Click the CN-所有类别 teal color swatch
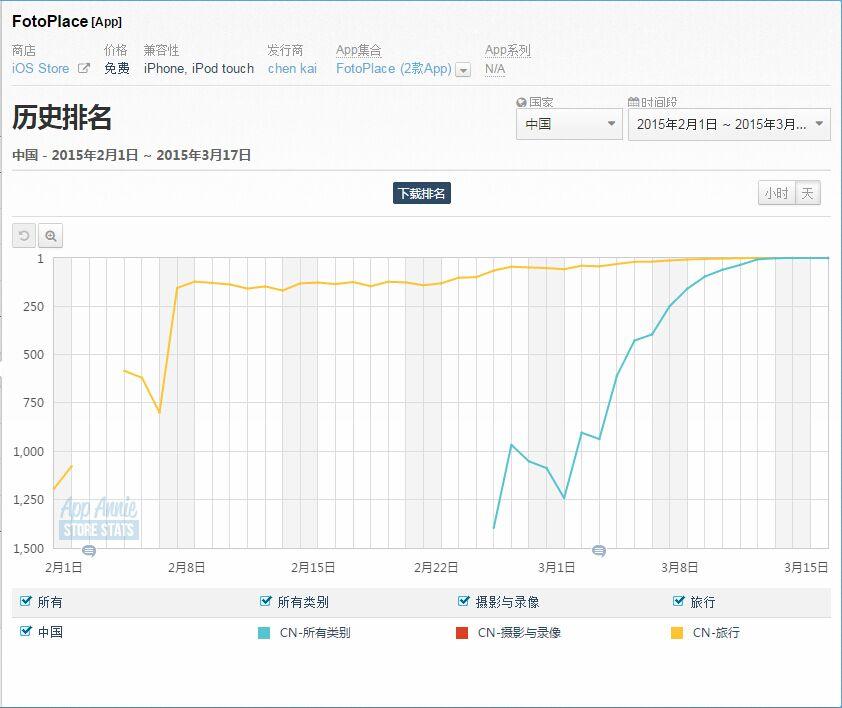The width and height of the screenshot is (842, 708). (x=264, y=633)
